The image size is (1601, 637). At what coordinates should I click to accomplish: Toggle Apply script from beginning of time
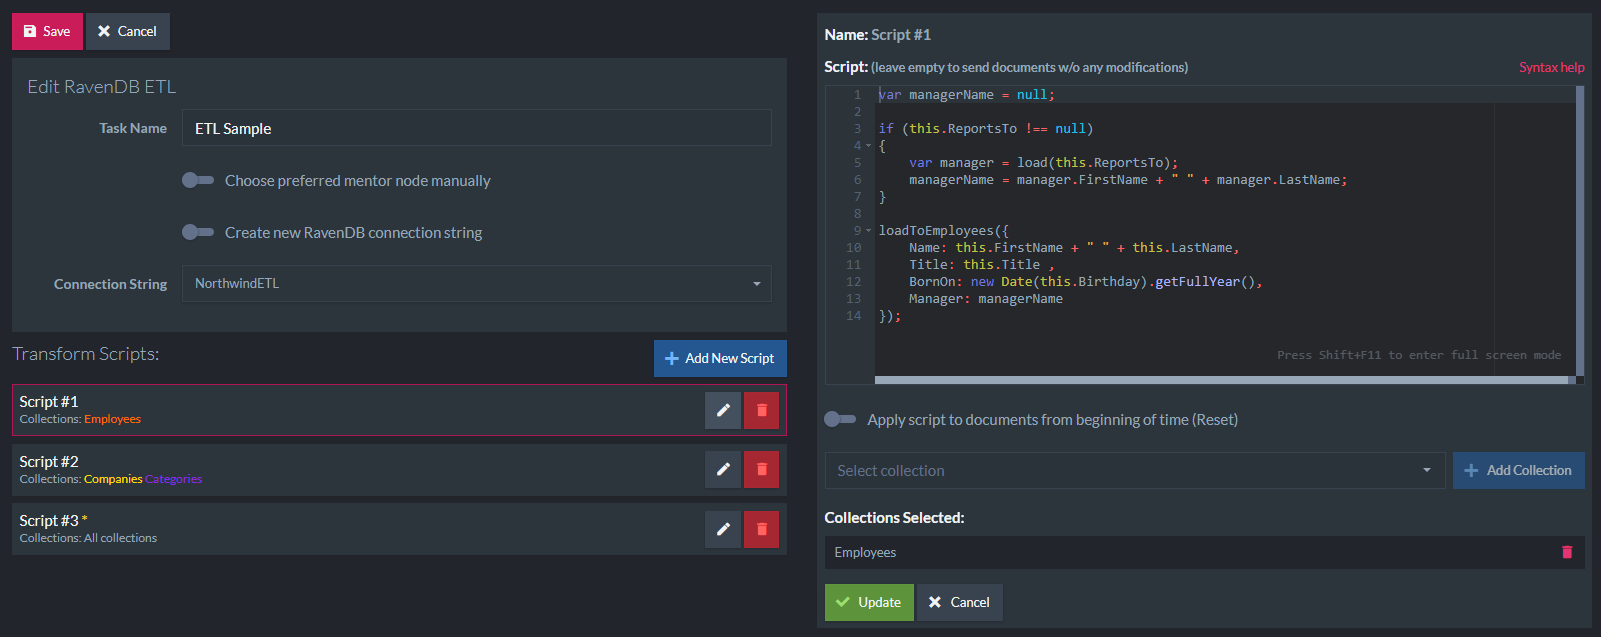tap(840, 419)
